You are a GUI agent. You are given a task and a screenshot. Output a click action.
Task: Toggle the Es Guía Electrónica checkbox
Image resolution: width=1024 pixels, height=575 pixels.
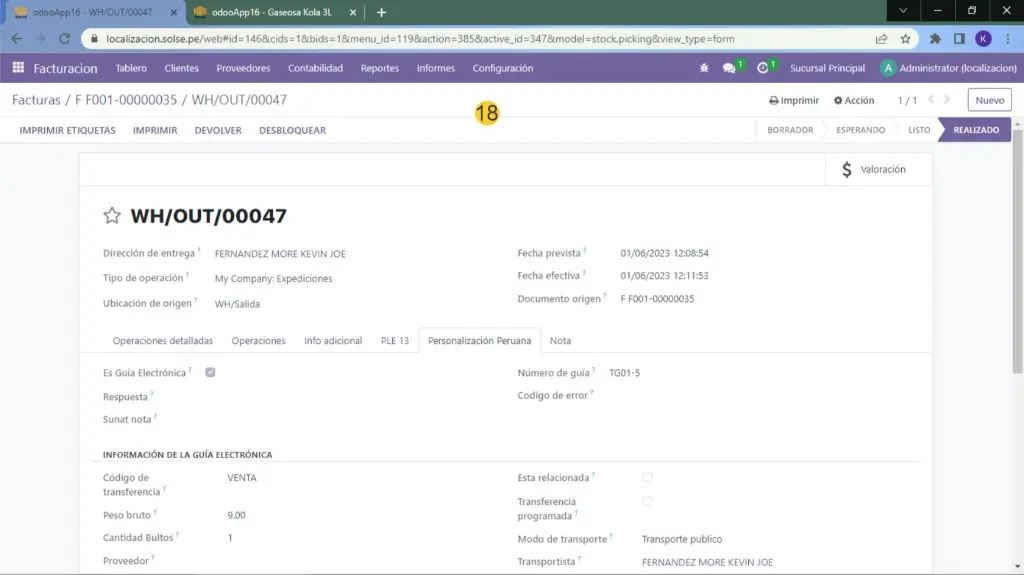click(x=210, y=373)
